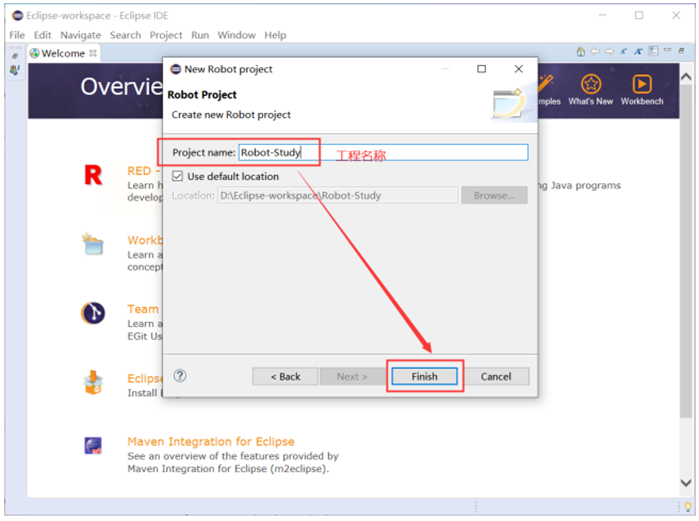Open the Project menu
699x521 pixels.
166,35
